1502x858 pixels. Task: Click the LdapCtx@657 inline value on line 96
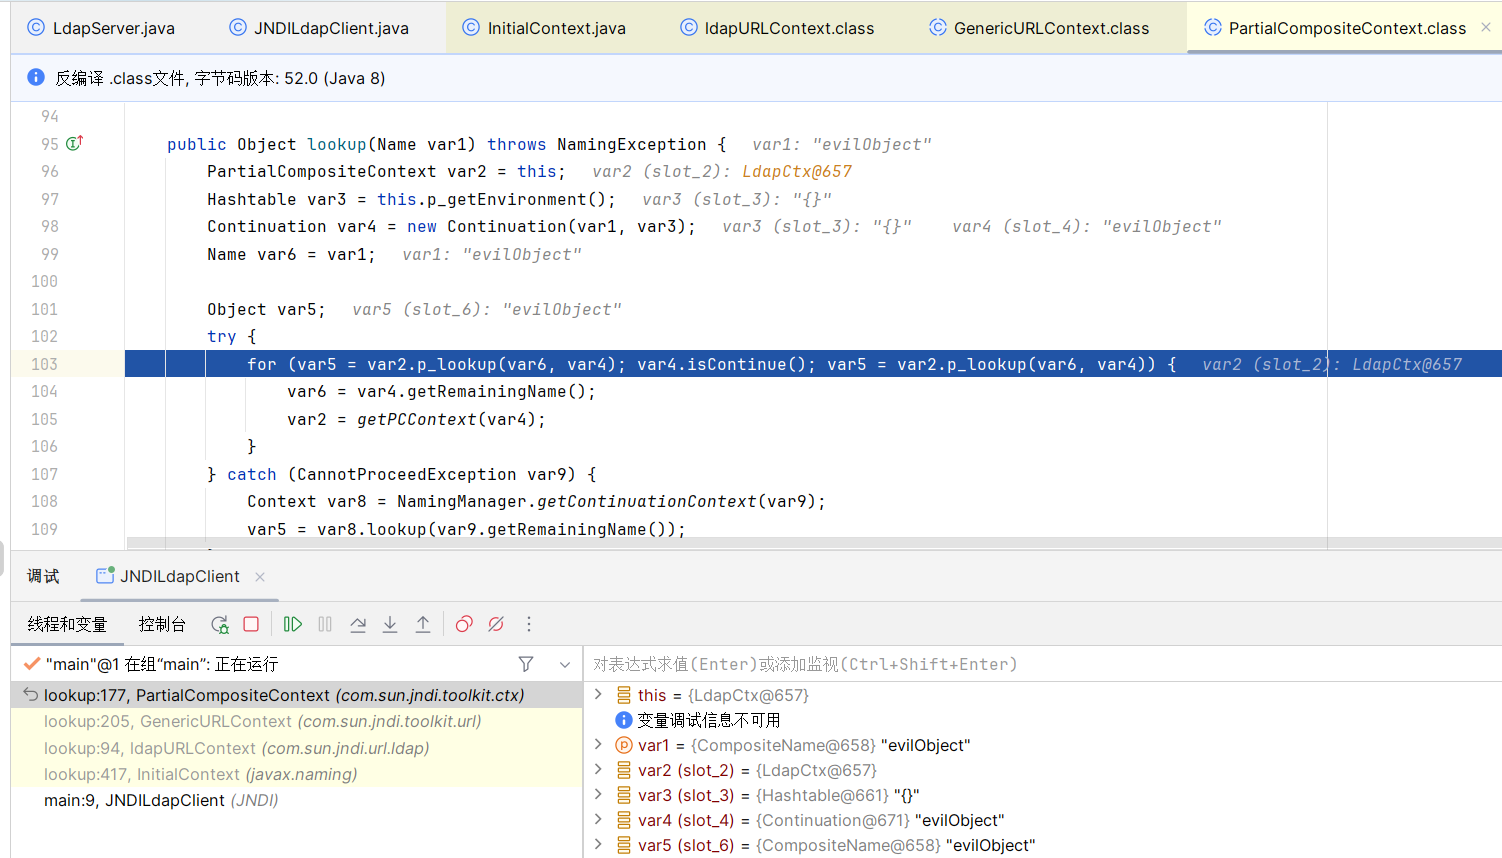(x=797, y=171)
